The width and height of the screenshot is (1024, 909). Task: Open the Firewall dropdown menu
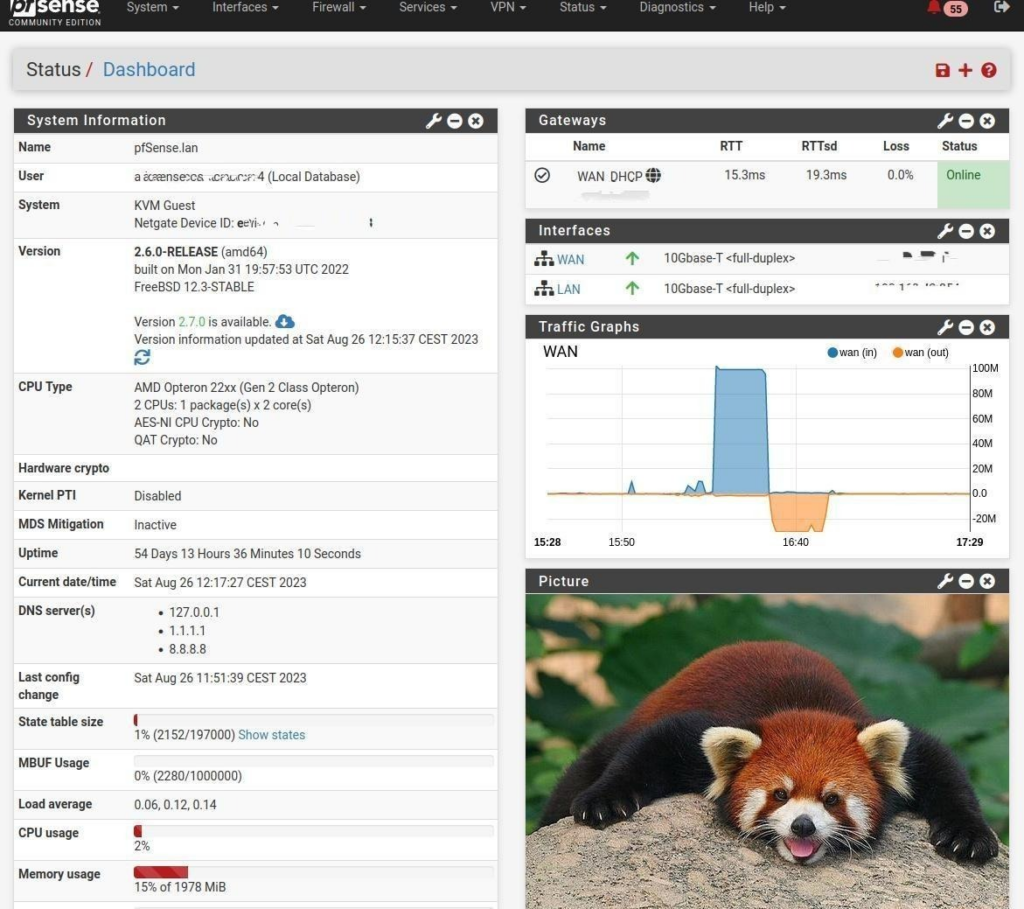point(337,7)
